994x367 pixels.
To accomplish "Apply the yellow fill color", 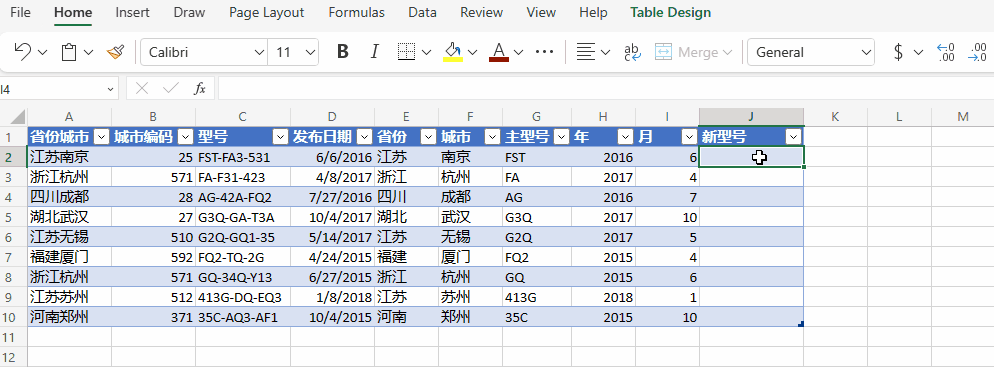I will click(x=453, y=52).
